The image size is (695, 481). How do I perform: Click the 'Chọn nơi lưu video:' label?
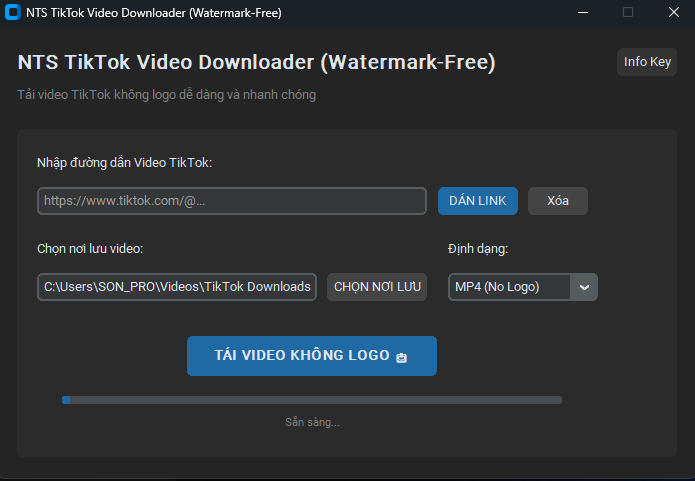click(90, 249)
